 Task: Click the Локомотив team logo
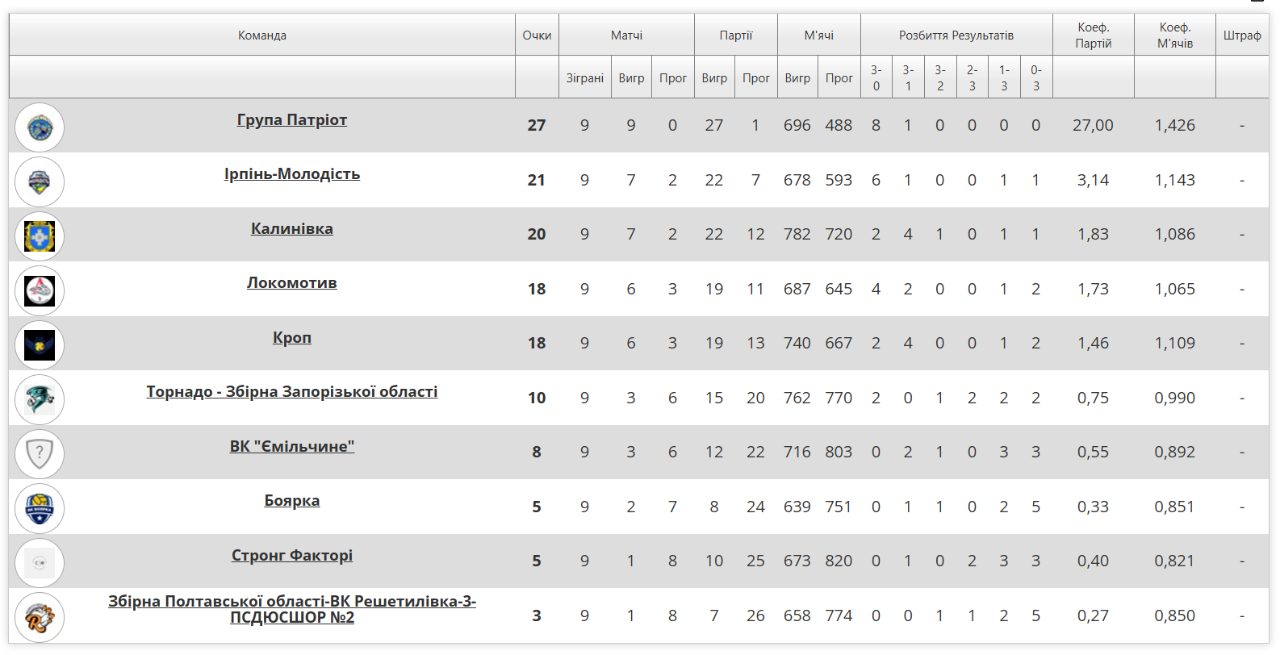point(40,290)
